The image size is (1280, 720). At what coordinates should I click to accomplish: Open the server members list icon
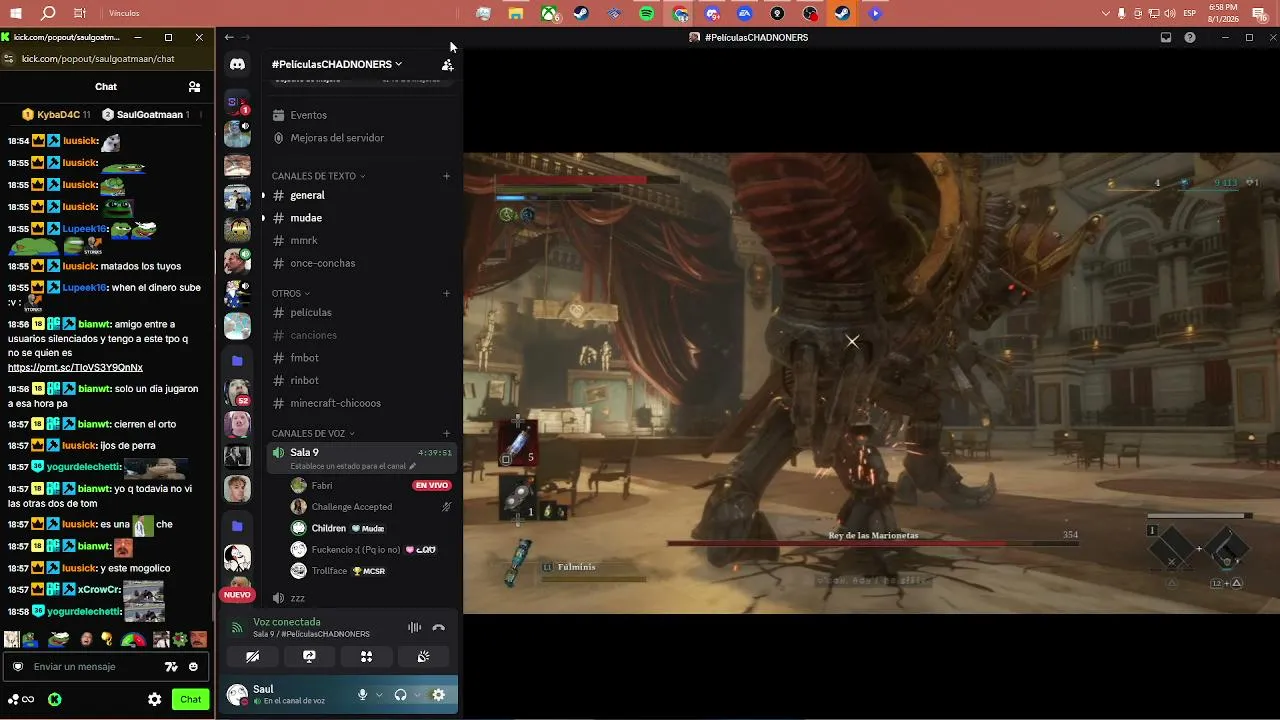[x=447, y=65]
